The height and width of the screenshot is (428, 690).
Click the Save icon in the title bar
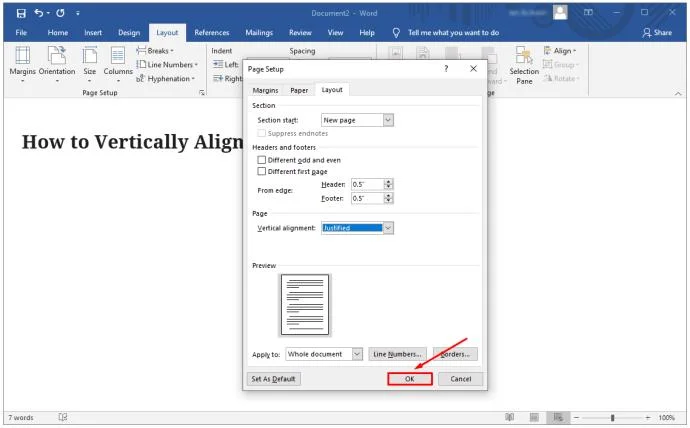coord(21,13)
